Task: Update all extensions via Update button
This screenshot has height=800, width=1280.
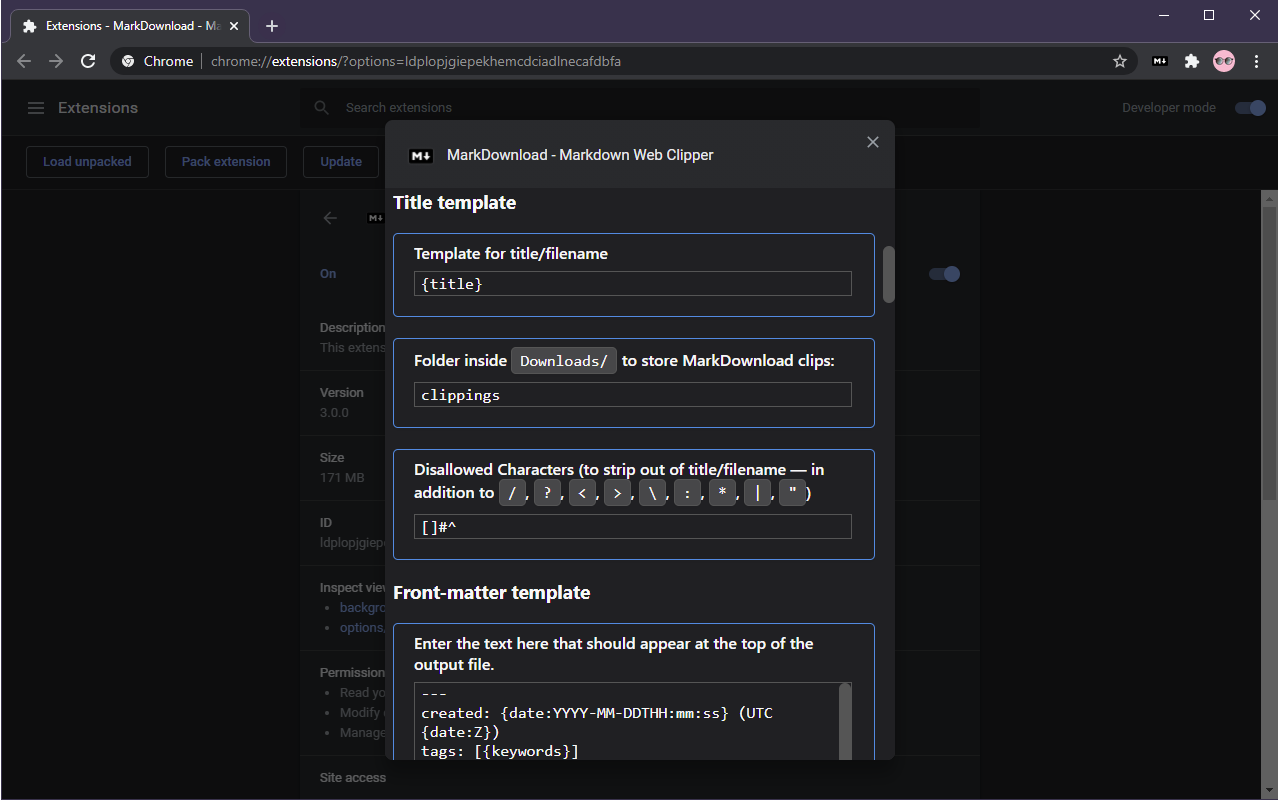Action: [340, 161]
